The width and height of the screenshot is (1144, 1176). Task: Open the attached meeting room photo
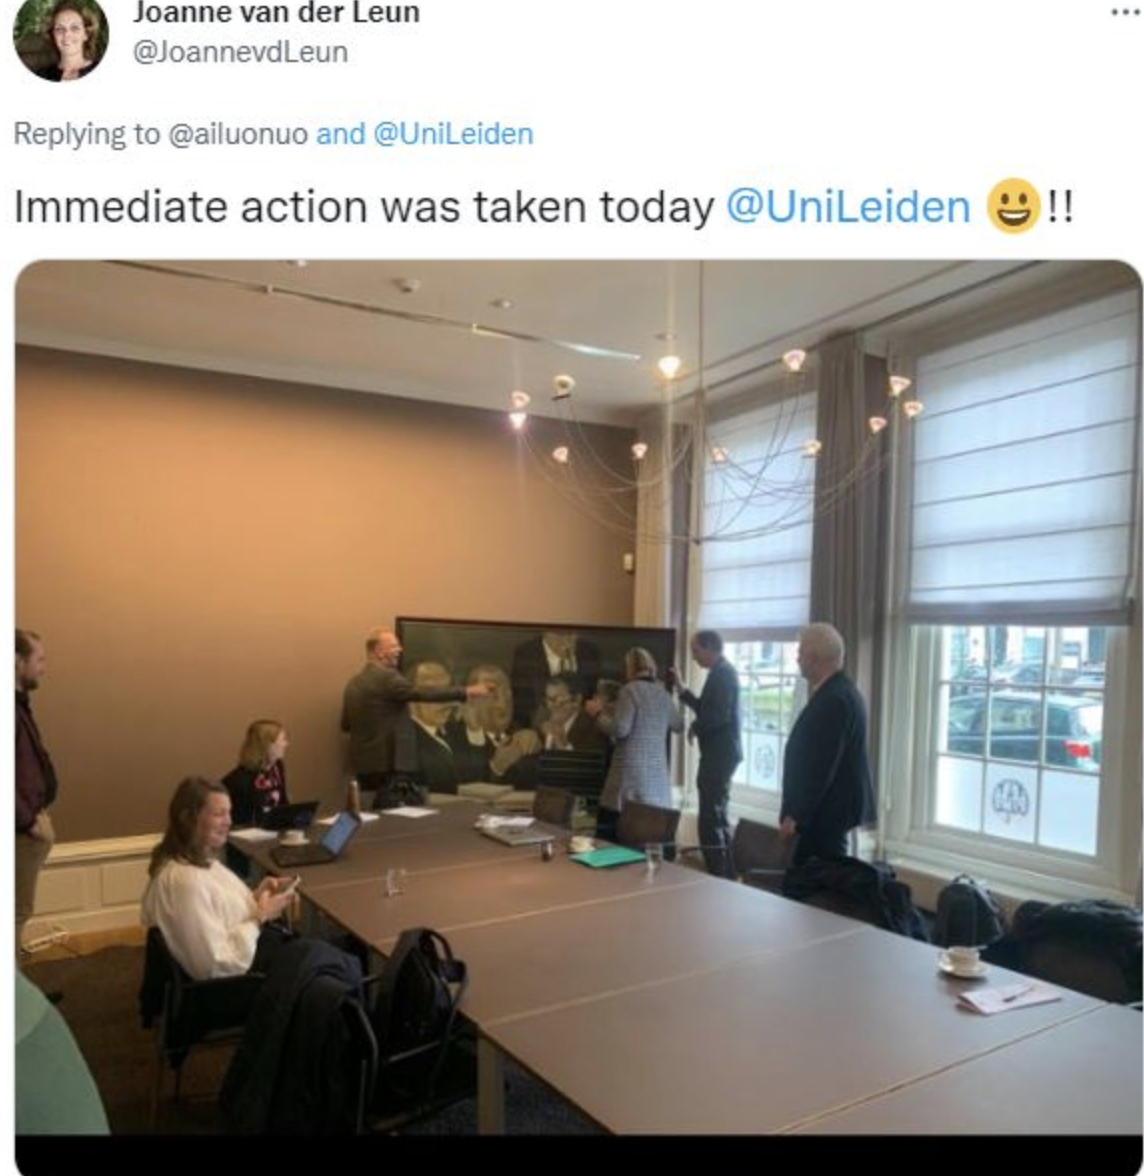578,698
